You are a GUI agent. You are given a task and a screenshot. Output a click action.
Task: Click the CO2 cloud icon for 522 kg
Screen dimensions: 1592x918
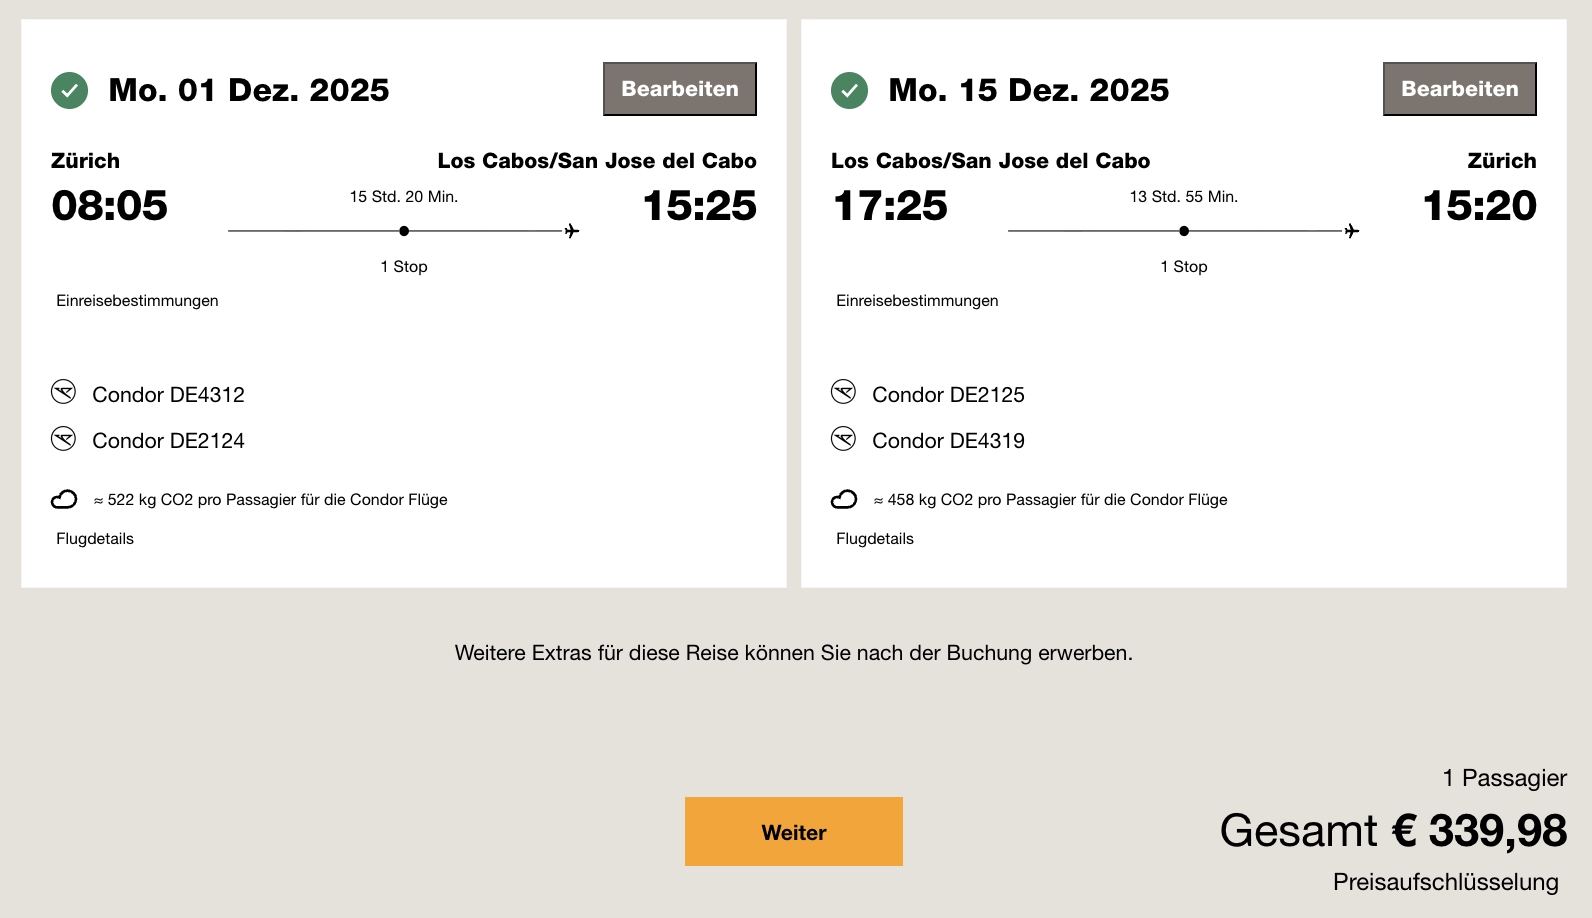click(64, 499)
